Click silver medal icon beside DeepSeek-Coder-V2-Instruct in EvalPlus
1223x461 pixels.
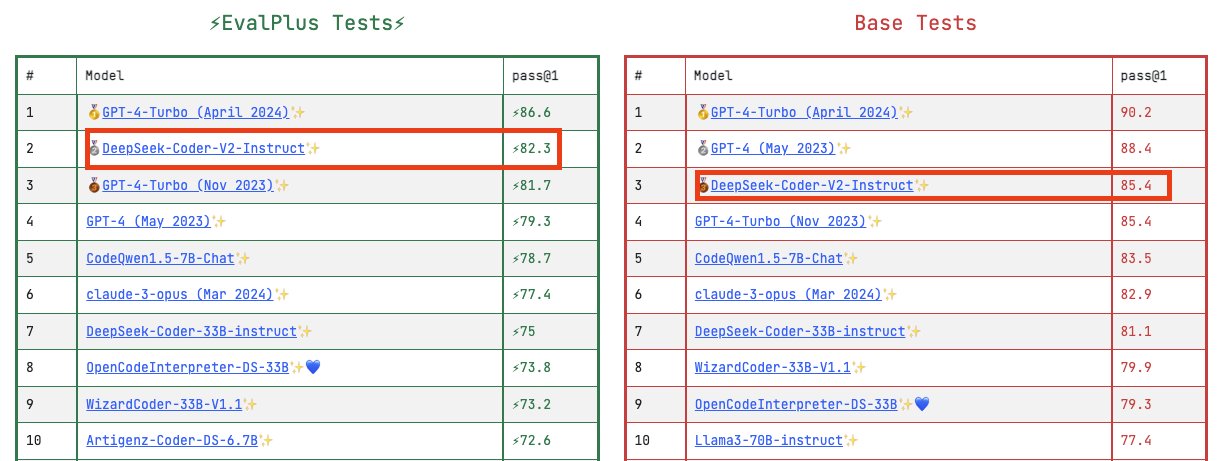[94, 148]
